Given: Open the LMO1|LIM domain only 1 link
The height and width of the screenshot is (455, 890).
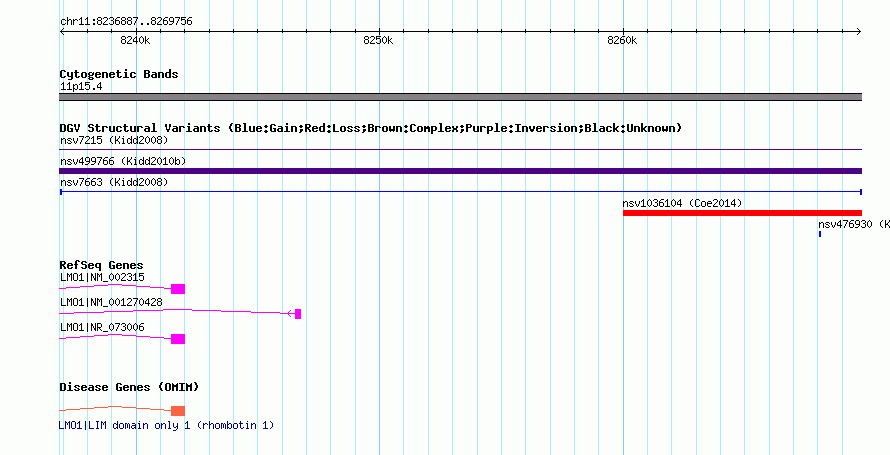Looking at the screenshot, I should tap(166, 425).
